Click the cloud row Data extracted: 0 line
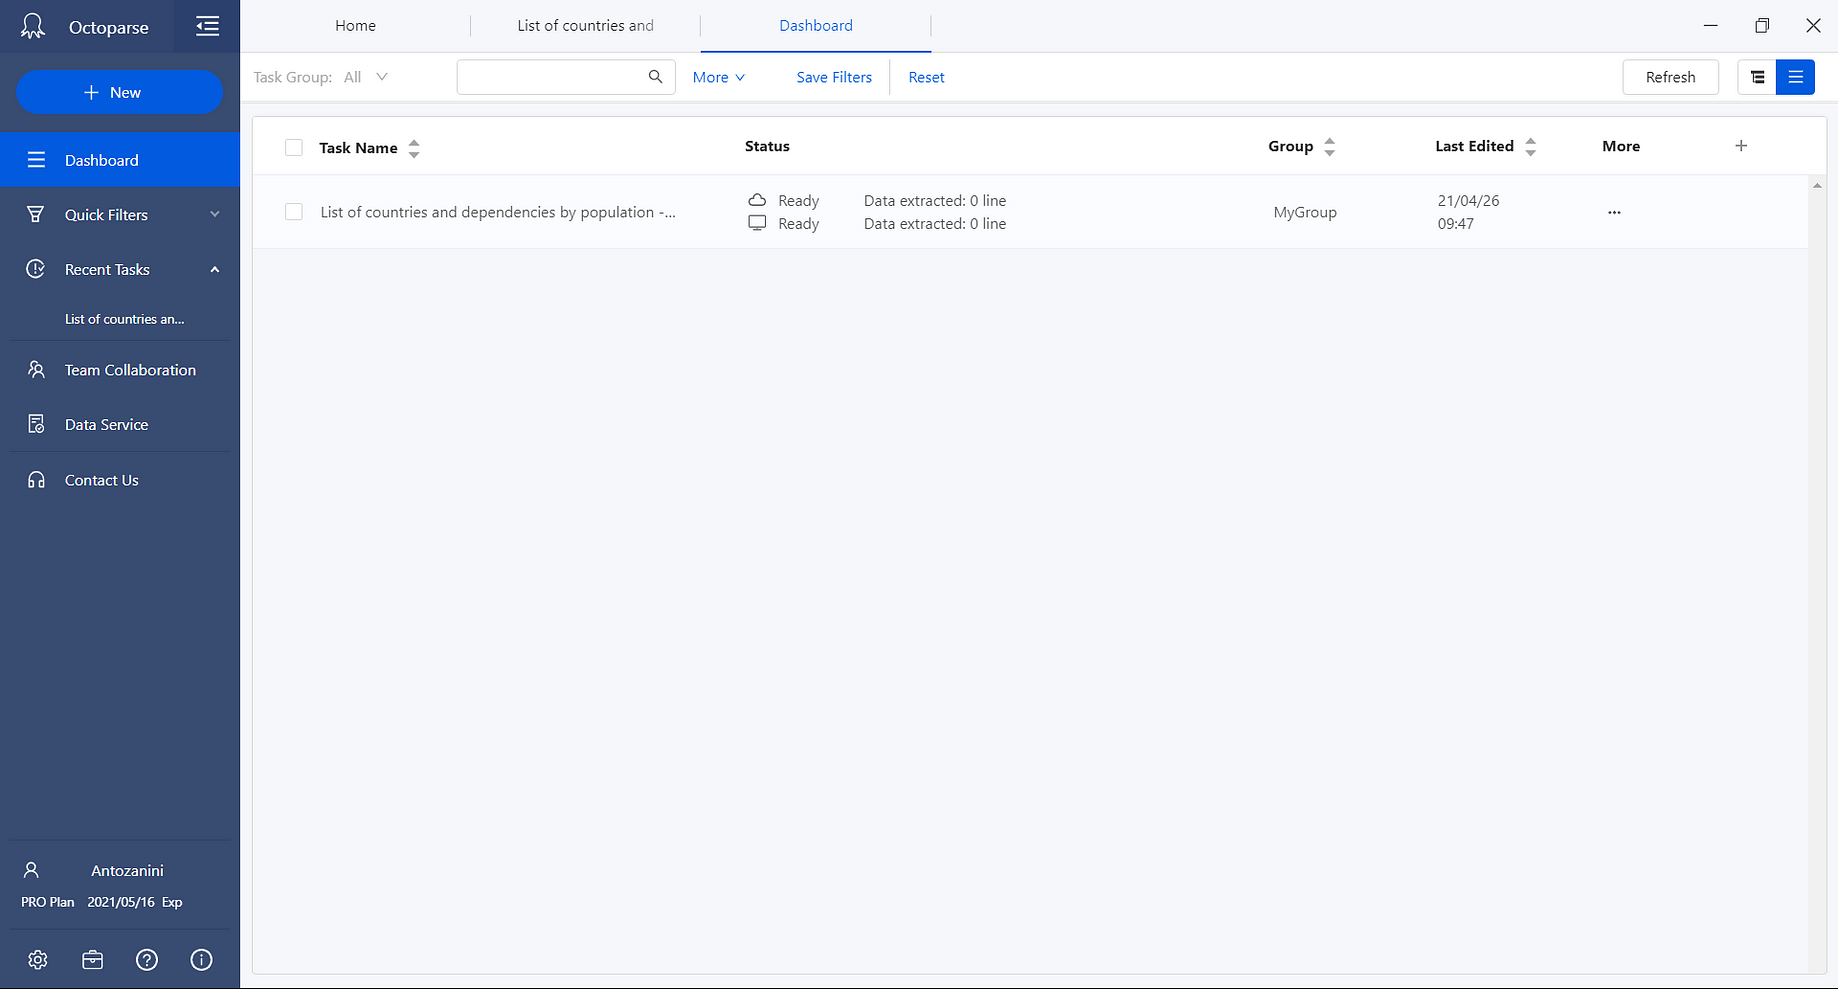Image resolution: width=1838 pixels, height=989 pixels. [935, 200]
